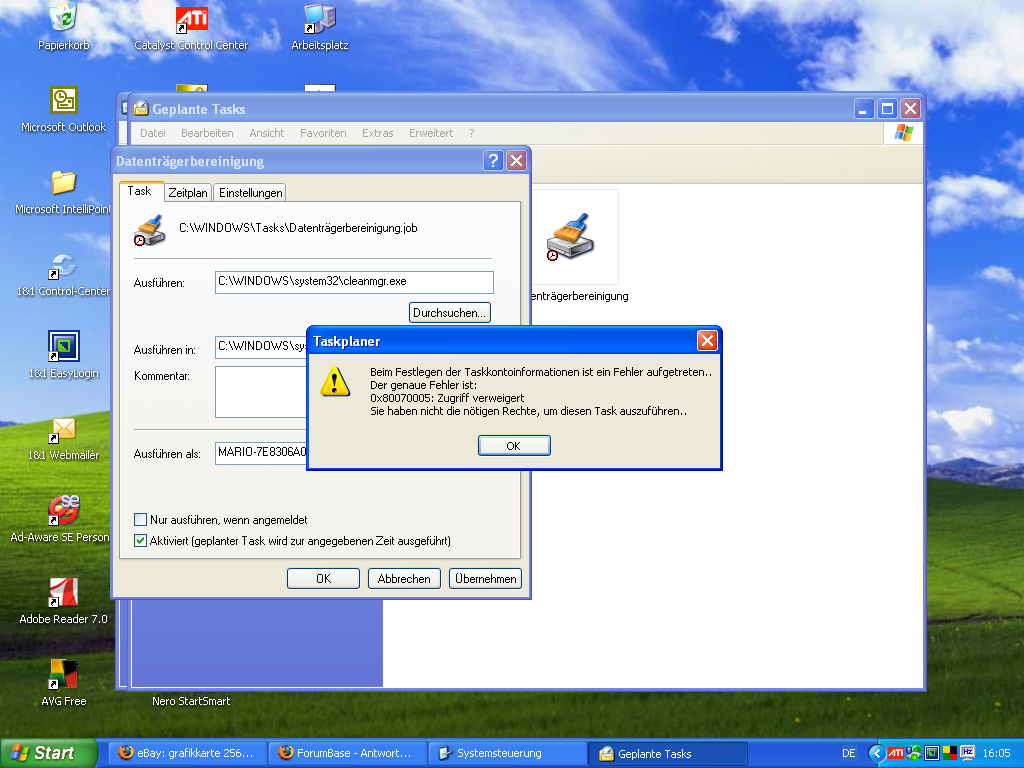The image size is (1024, 768).
Task: Click the Windows flag logo in Geplante Tasks
Action: 904,133
